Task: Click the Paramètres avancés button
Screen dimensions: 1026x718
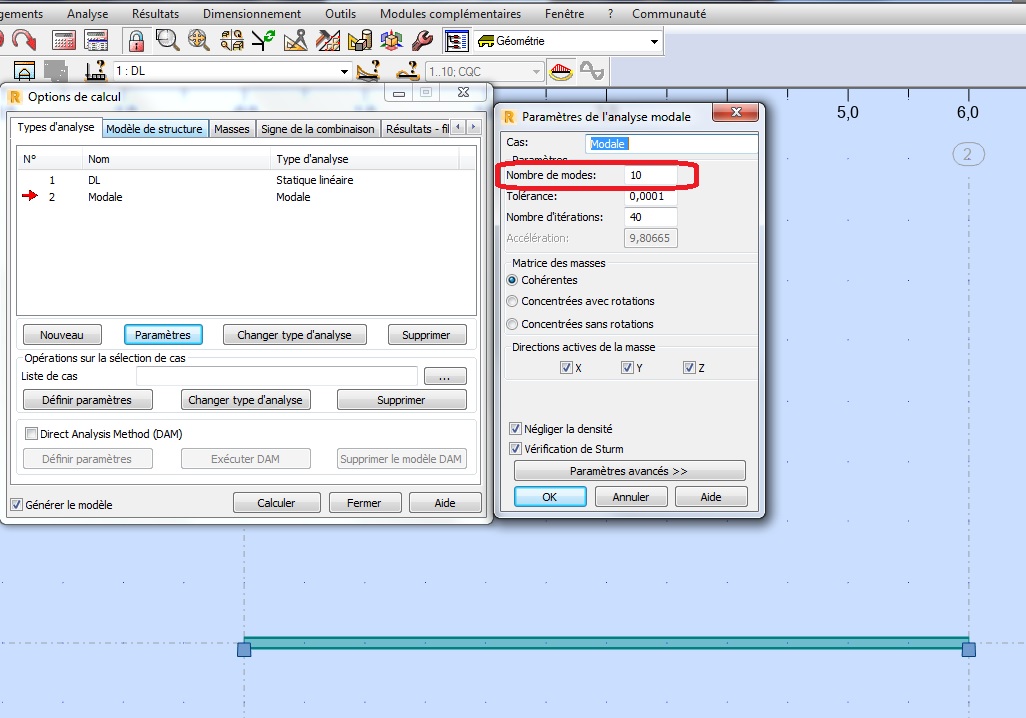Action: coord(630,470)
